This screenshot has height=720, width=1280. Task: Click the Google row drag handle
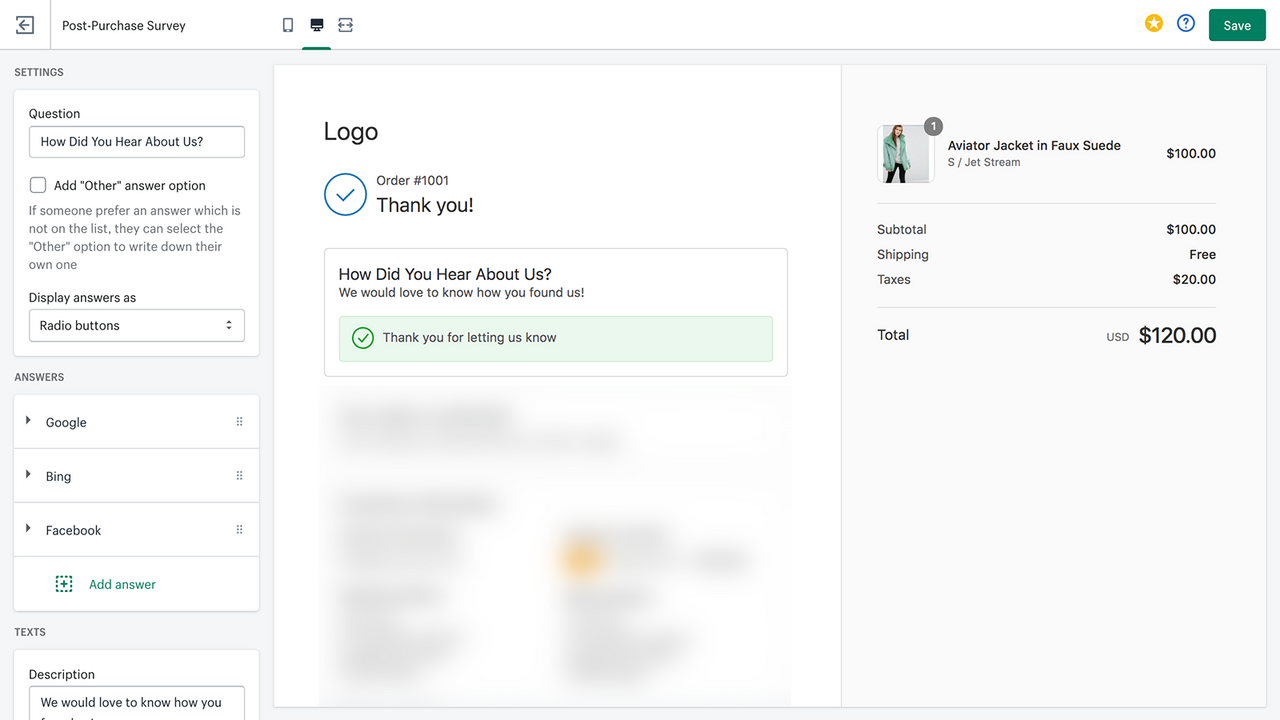[239, 422]
